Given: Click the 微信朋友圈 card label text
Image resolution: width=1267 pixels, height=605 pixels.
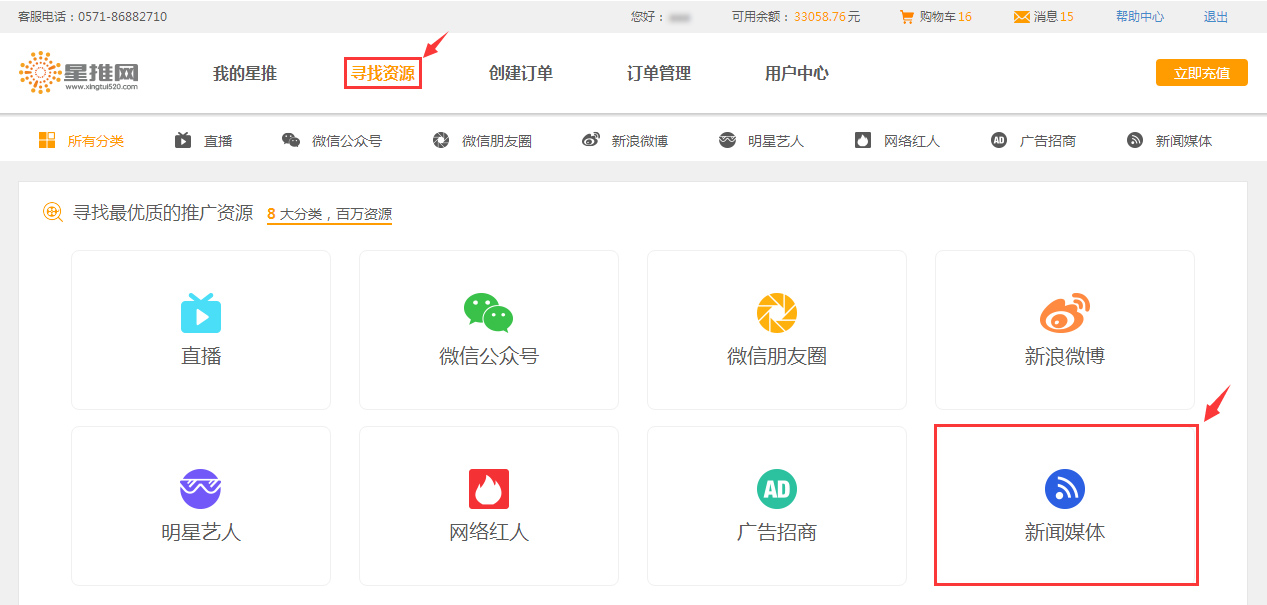Looking at the screenshot, I should [x=777, y=357].
